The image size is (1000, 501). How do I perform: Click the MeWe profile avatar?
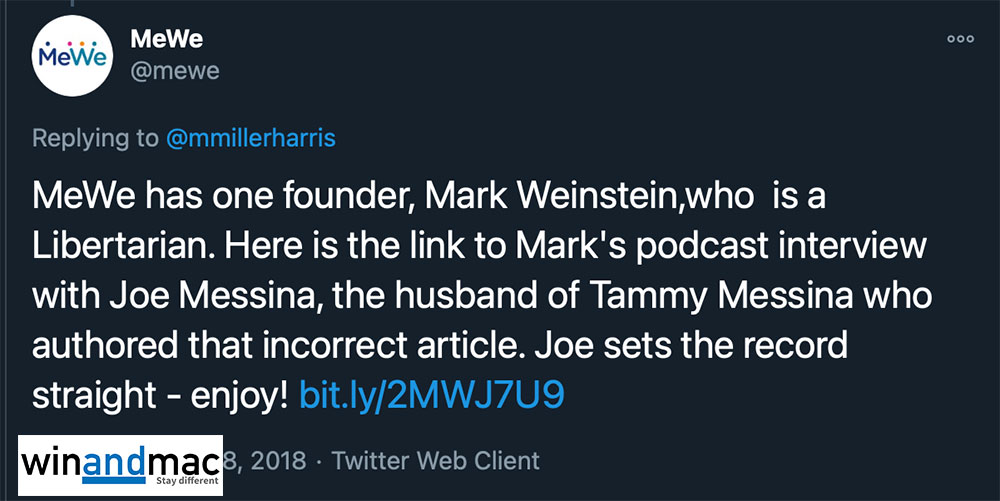pos(70,56)
